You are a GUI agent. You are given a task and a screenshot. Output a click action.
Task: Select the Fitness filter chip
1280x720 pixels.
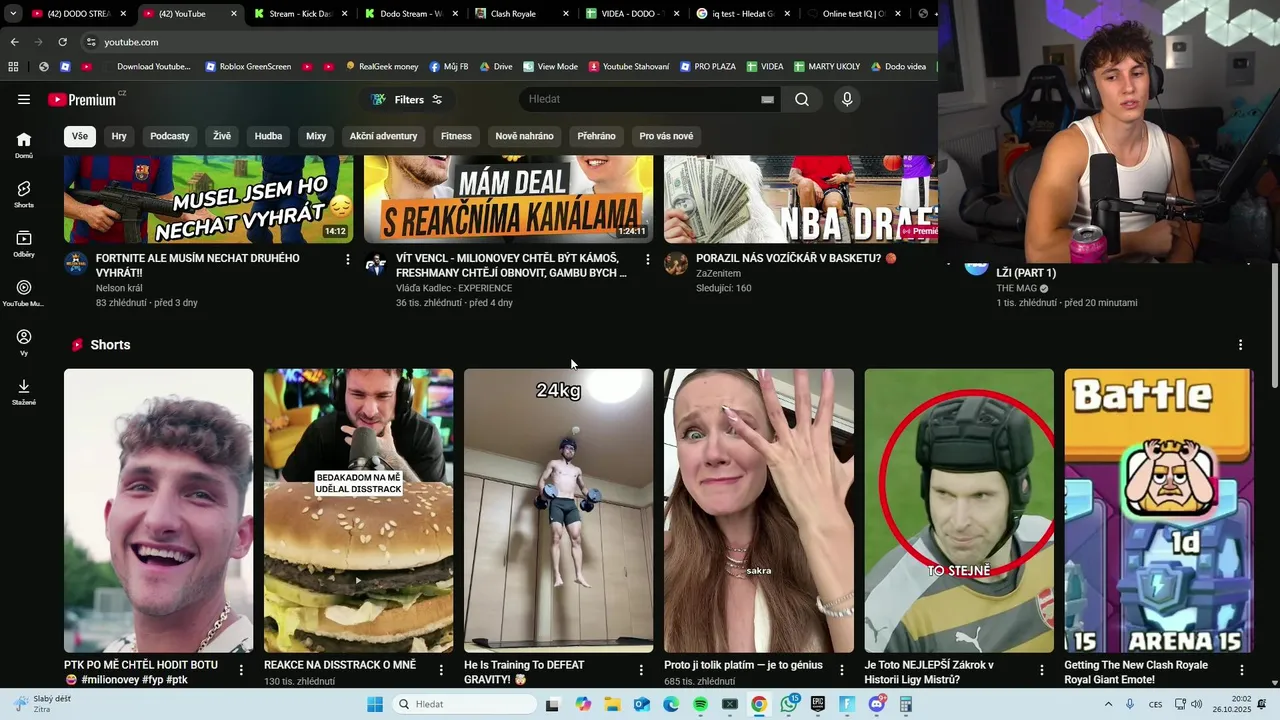click(456, 136)
